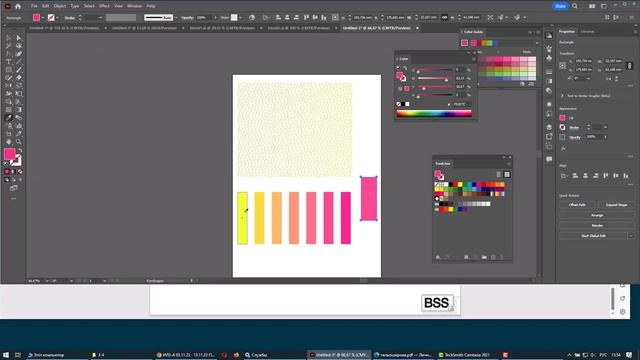Swap fill and stroke colors in toolbar
Viewport: 640px width, 360px height.
20,151
